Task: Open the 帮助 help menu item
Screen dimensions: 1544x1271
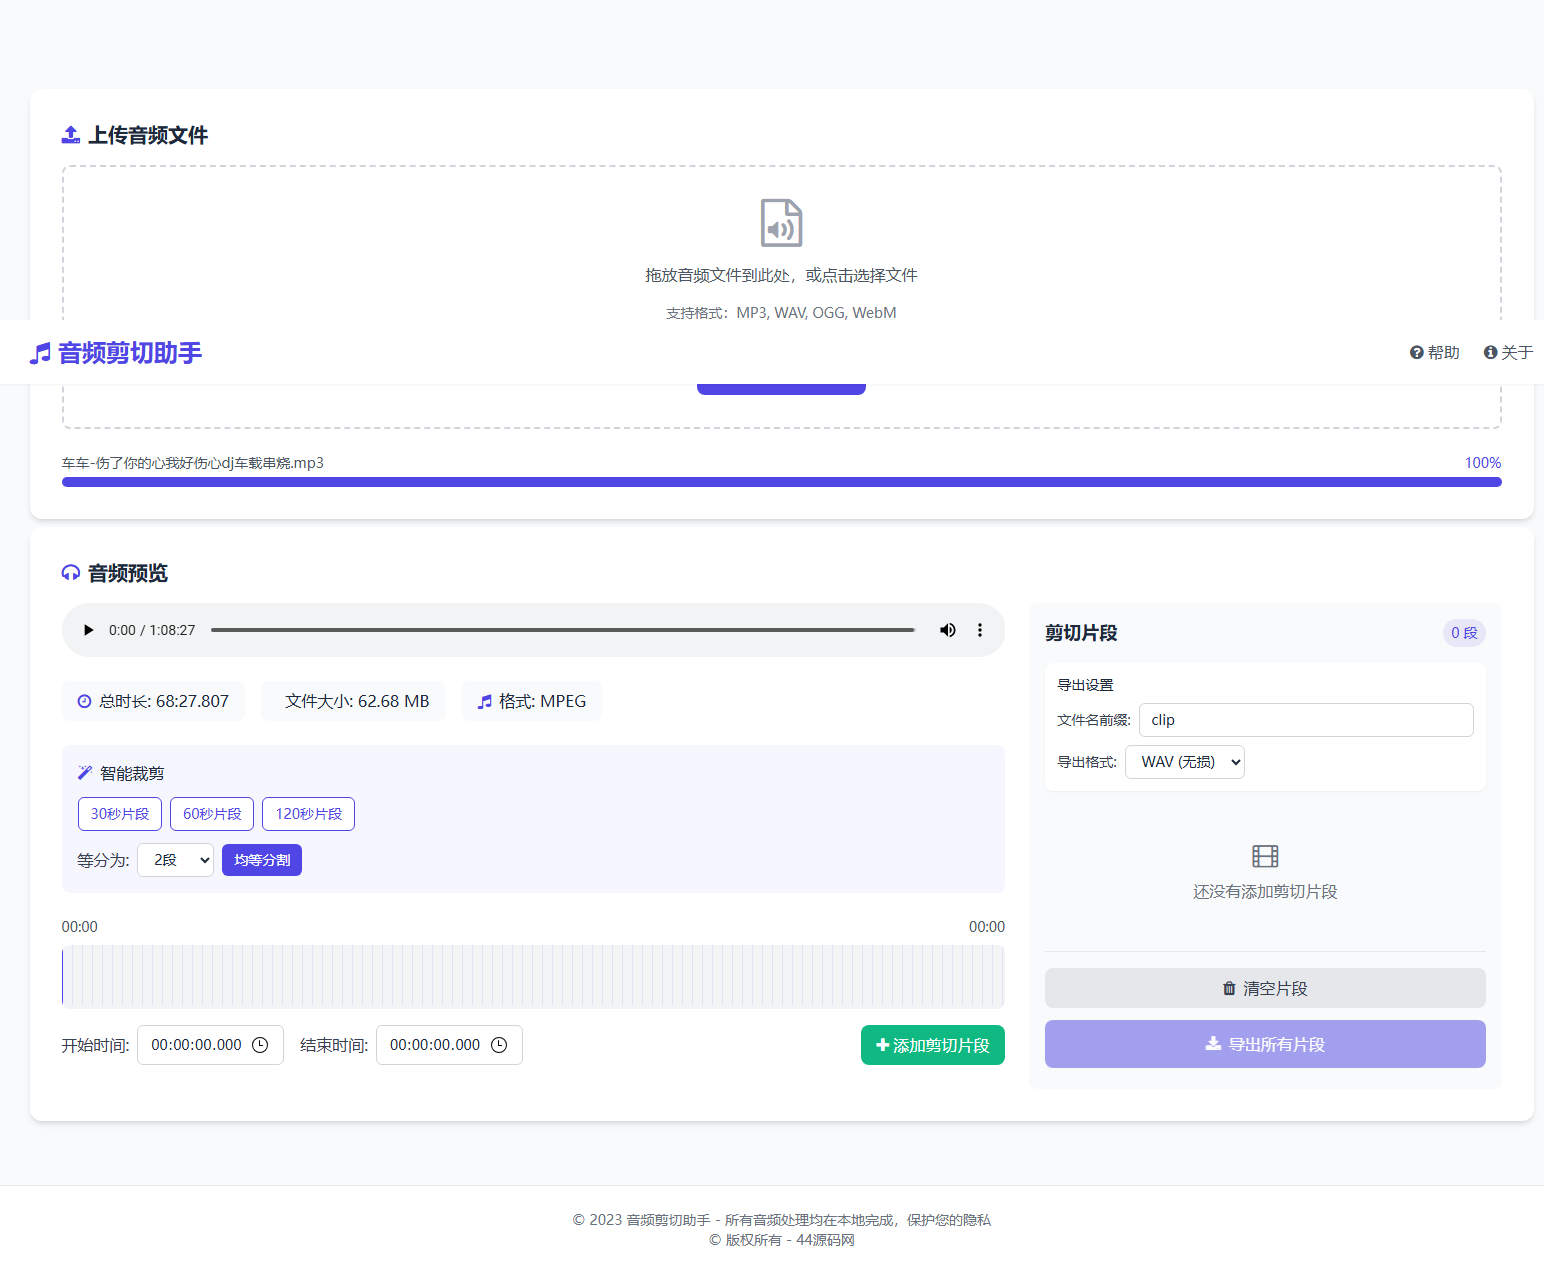Action: point(1434,352)
